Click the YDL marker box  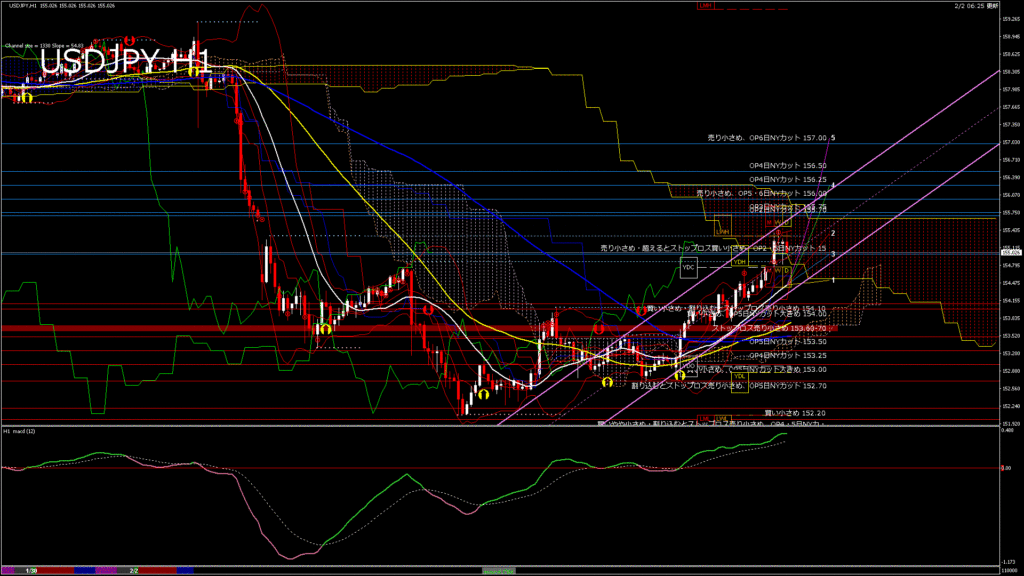[x=740, y=377]
